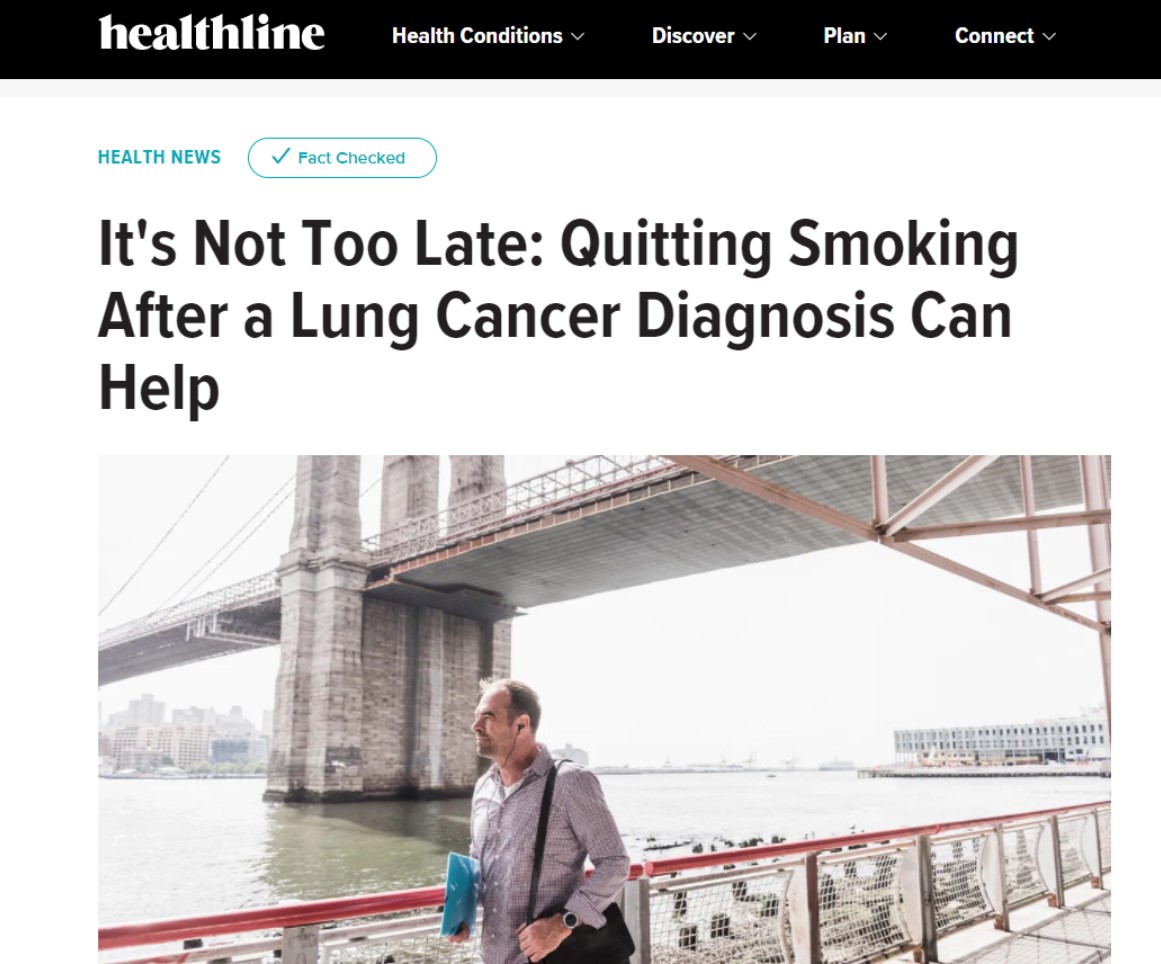Expand the chevron next to Discover
The image size is (1161, 964).
point(749,36)
